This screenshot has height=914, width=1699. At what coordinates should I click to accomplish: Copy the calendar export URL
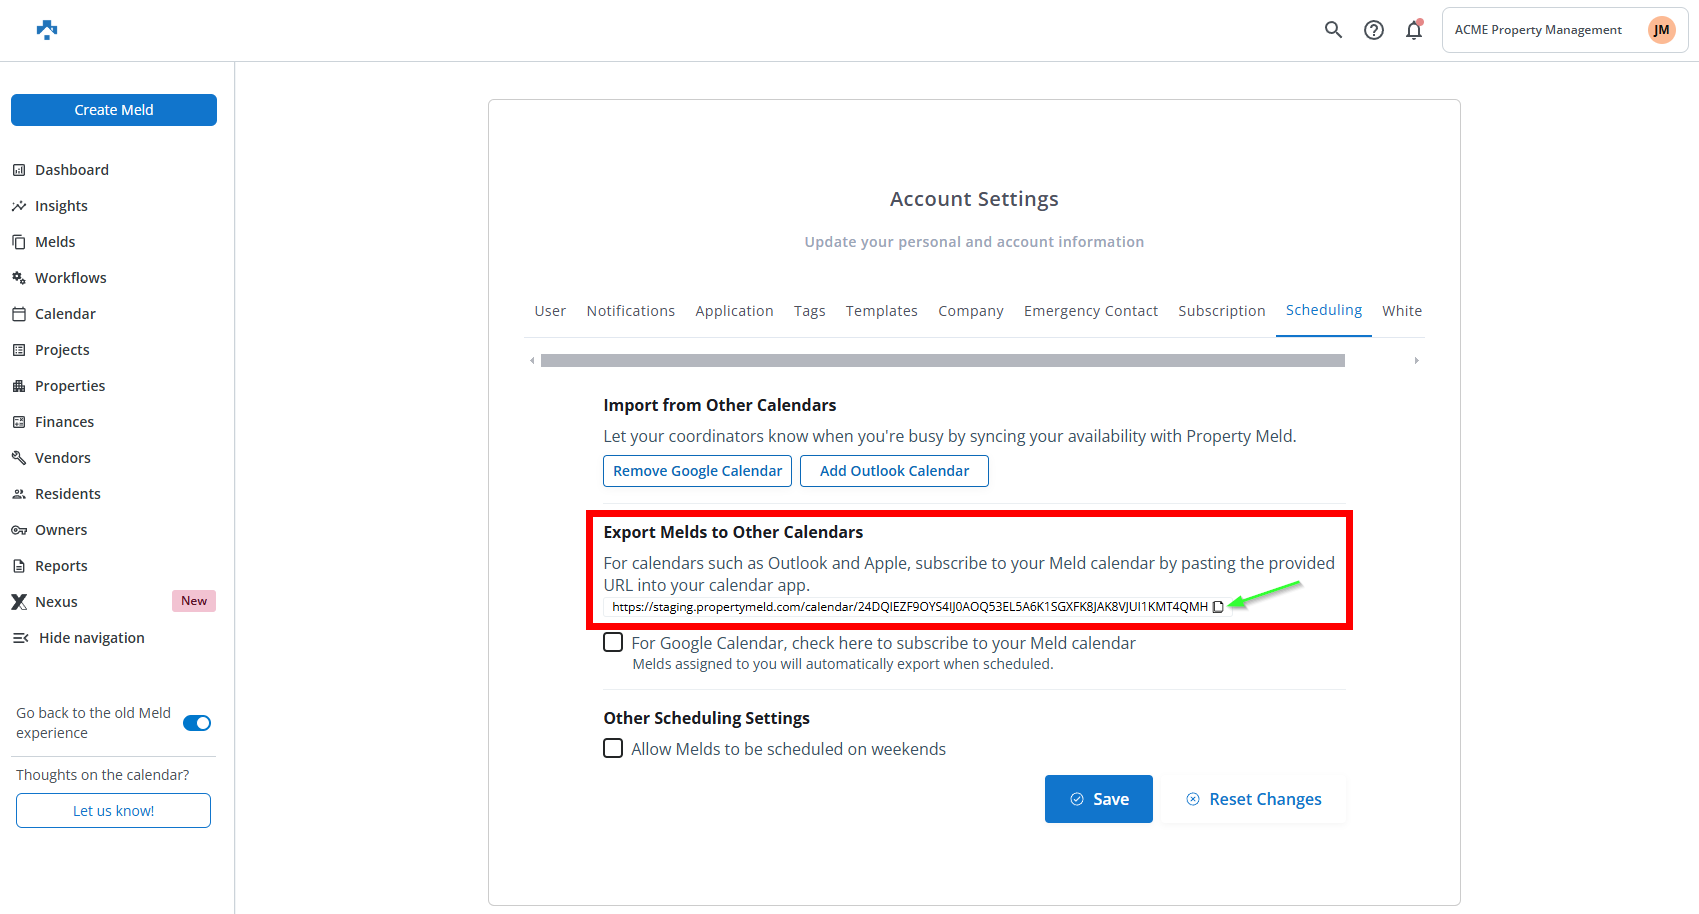(1218, 607)
